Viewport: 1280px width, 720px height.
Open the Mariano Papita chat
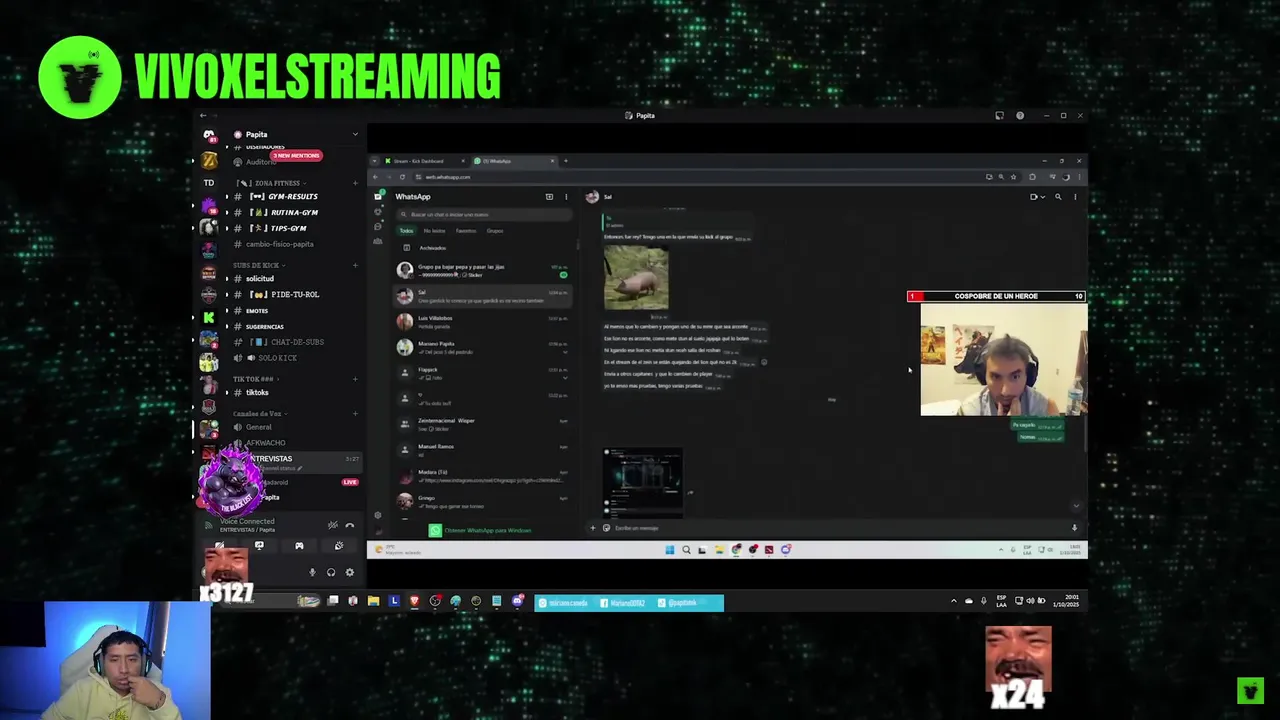coord(484,347)
